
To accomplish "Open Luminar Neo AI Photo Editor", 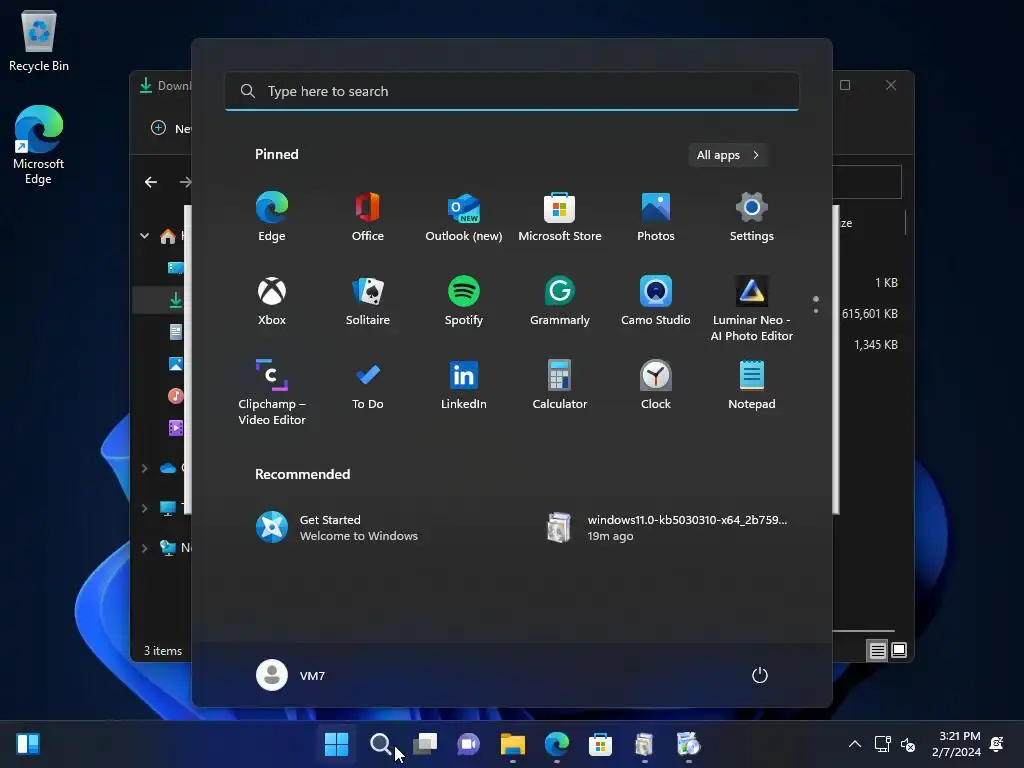I will coord(752,309).
